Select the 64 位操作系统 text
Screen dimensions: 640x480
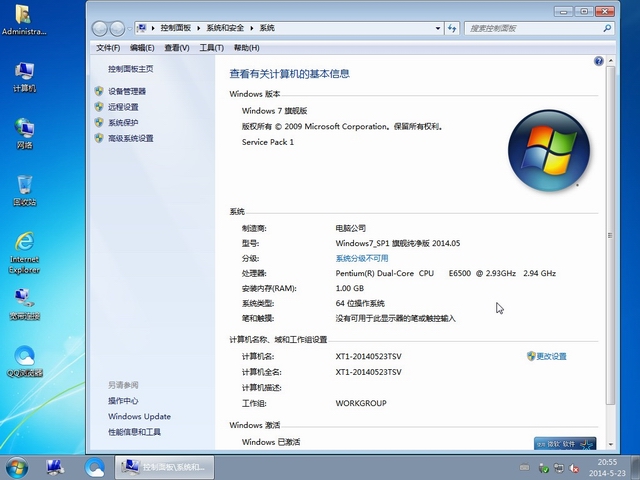pyautogui.click(x=360, y=303)
